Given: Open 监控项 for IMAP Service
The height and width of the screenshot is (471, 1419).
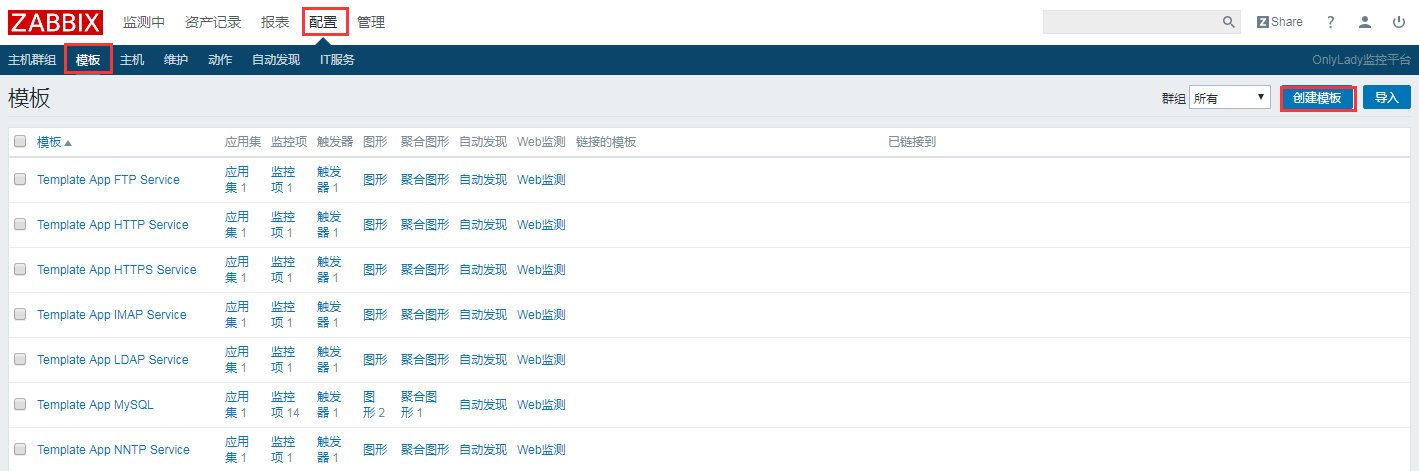Looking at the screenshot, I should point(283,315).
